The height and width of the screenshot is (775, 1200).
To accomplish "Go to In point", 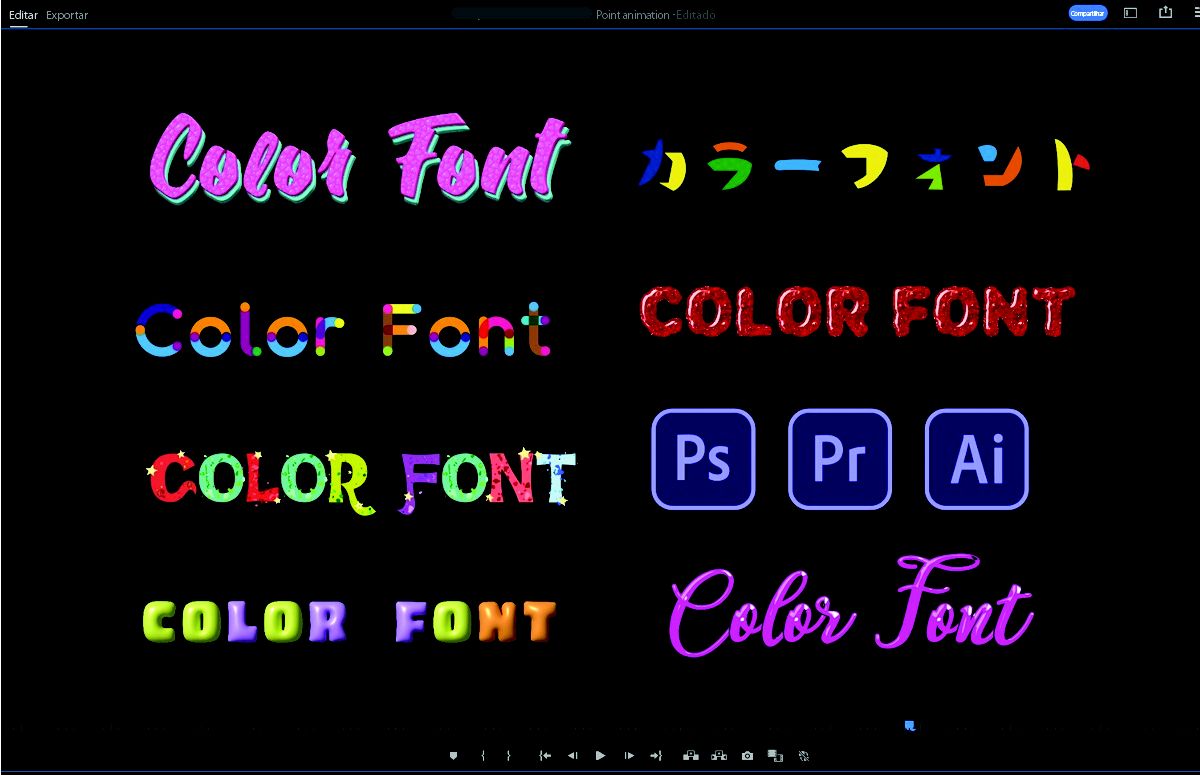I will tap(545, 756).
